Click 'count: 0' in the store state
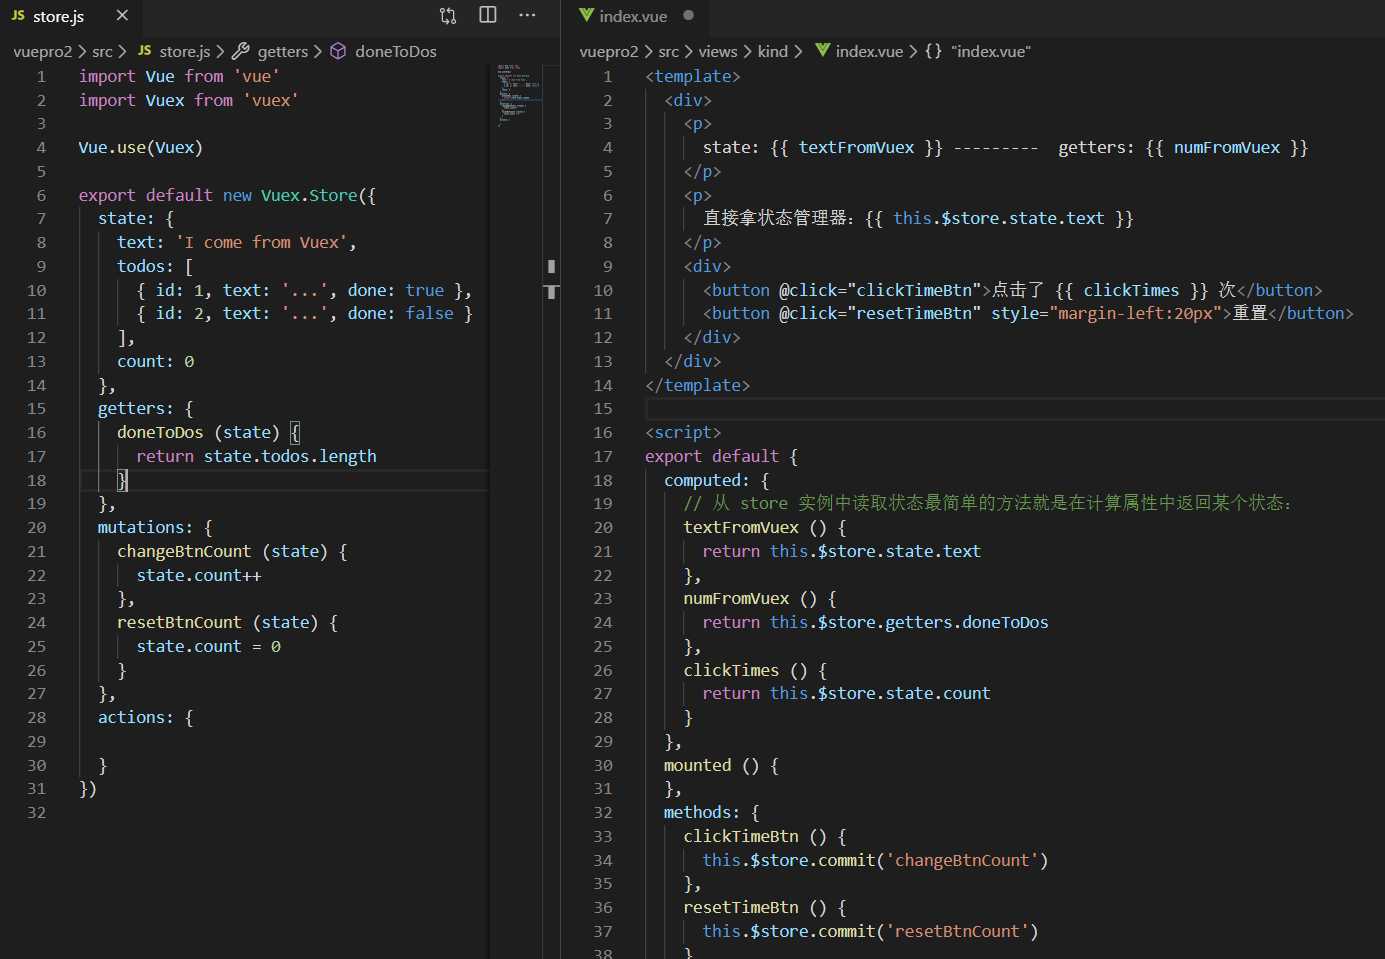 (x=156, y=361)
